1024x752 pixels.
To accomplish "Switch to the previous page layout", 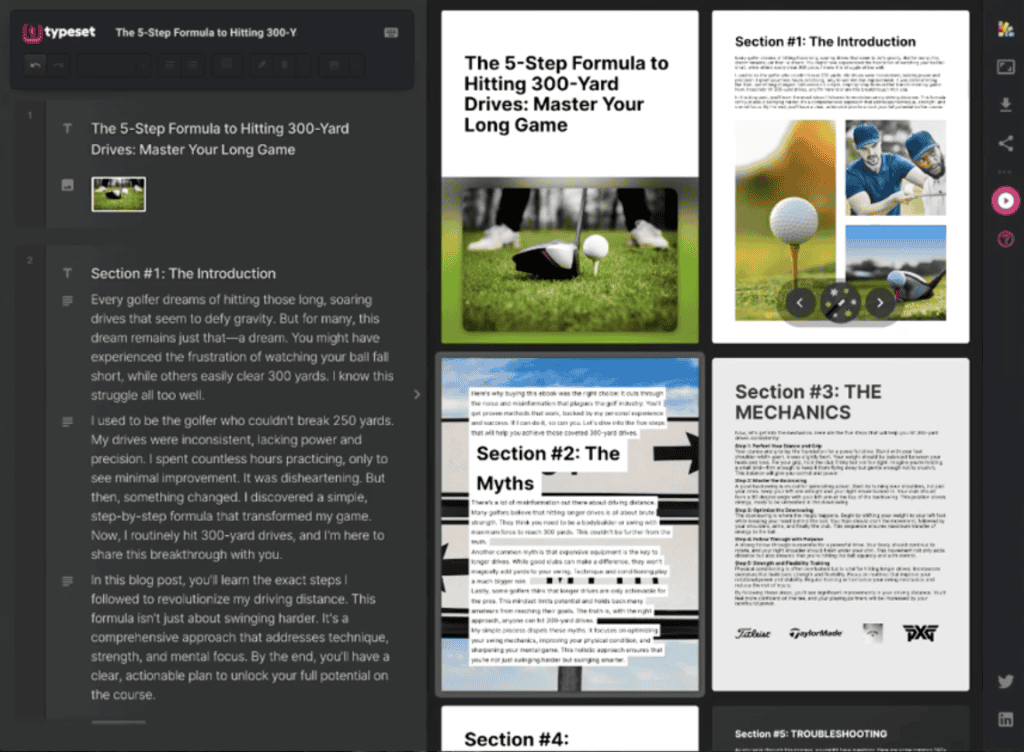I will (800, 301).
